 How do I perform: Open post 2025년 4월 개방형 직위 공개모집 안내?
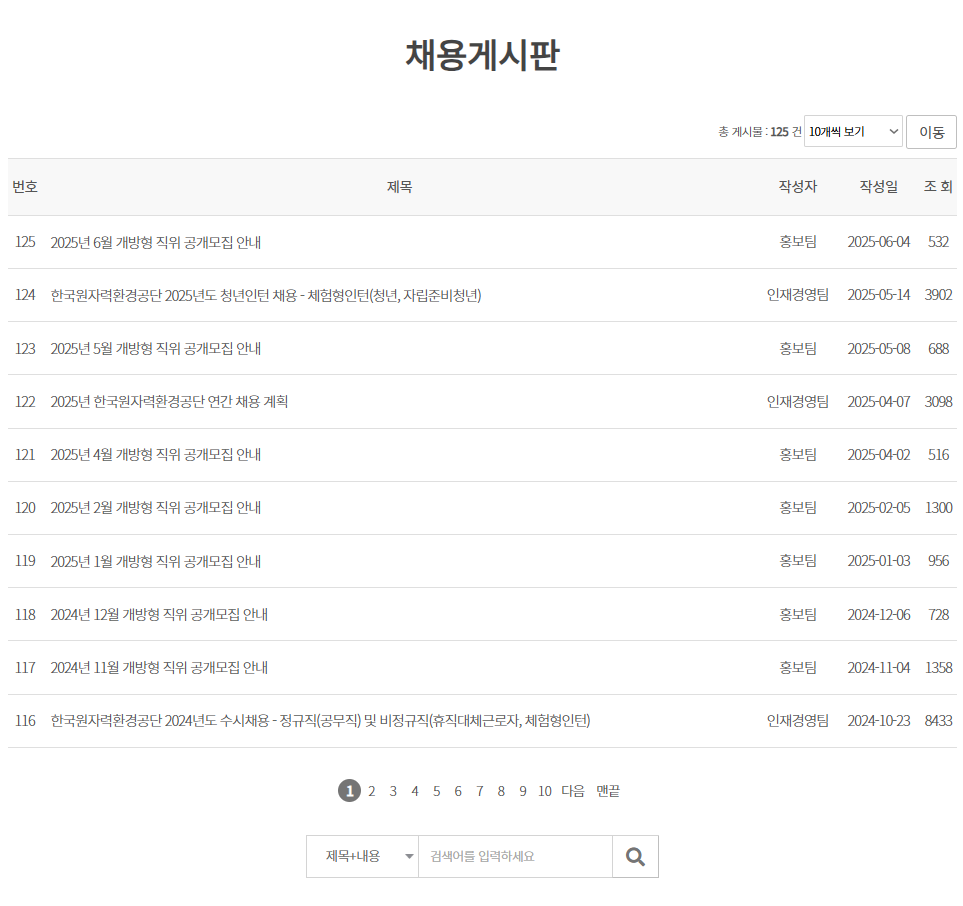pyautogui.click(x=155, y=455)
